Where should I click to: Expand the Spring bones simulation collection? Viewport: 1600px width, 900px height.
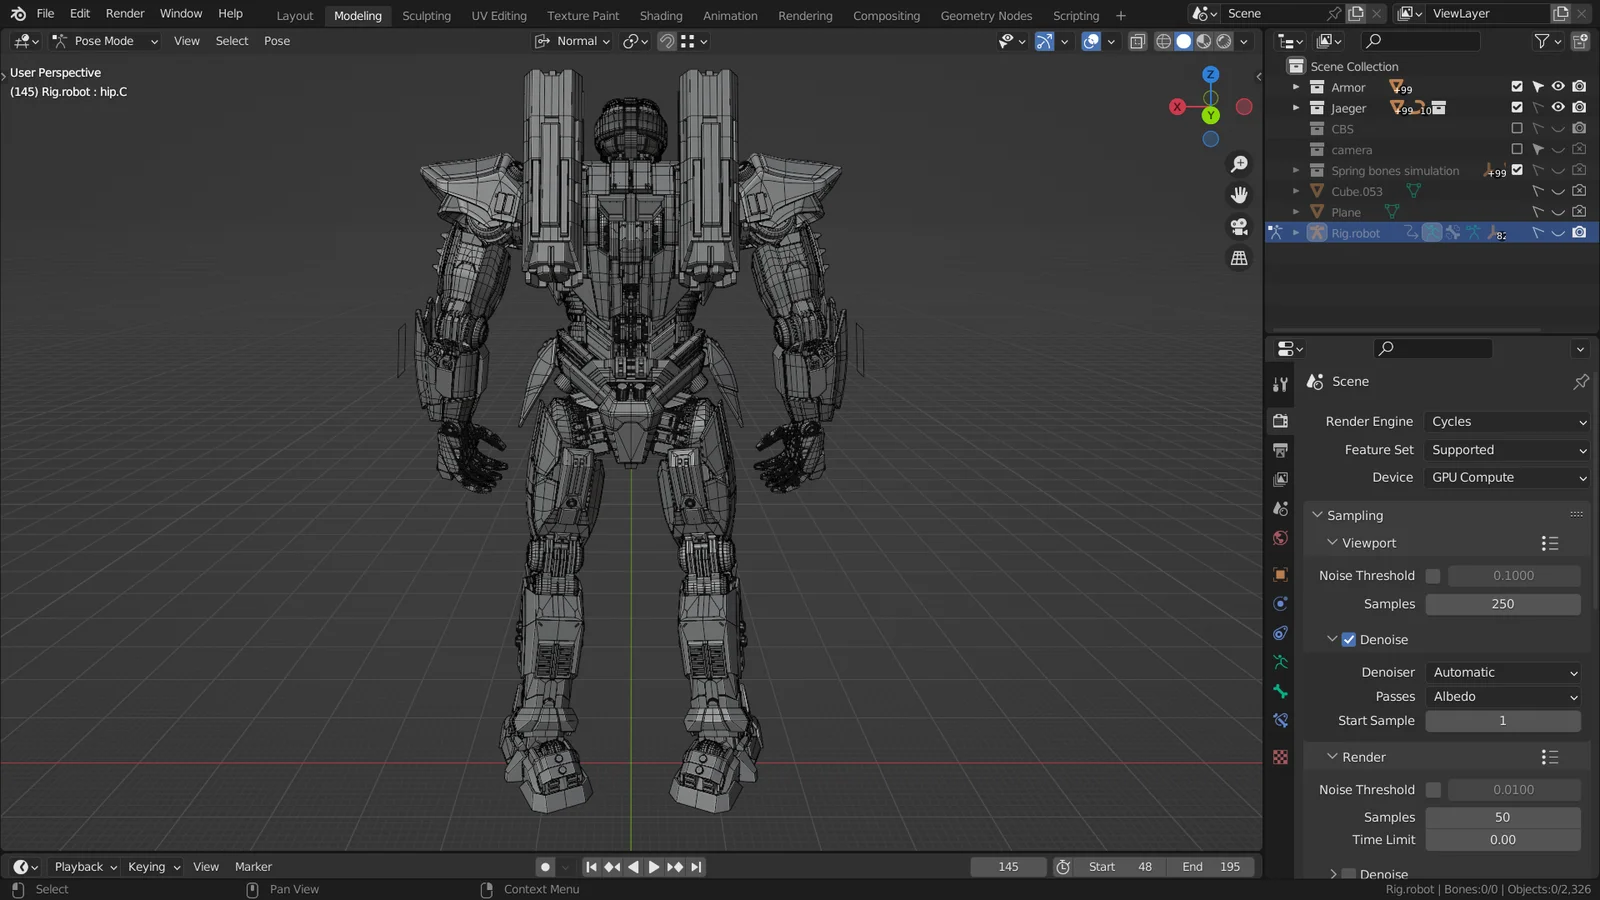click(x=1295, y=170)
